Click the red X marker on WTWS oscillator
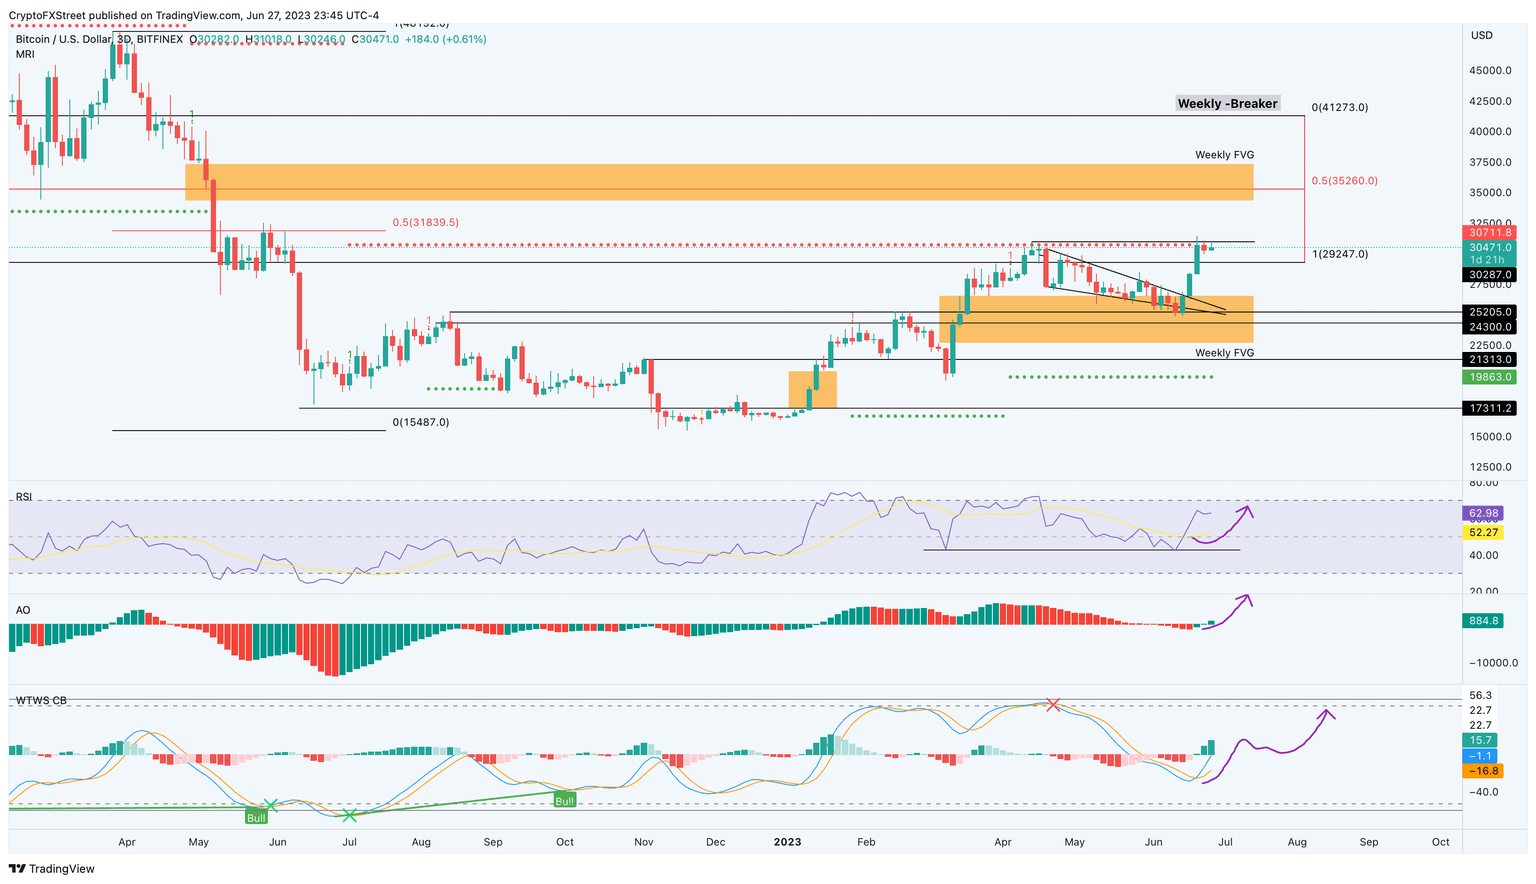 pyautogui.click(x=1052, y=705)
